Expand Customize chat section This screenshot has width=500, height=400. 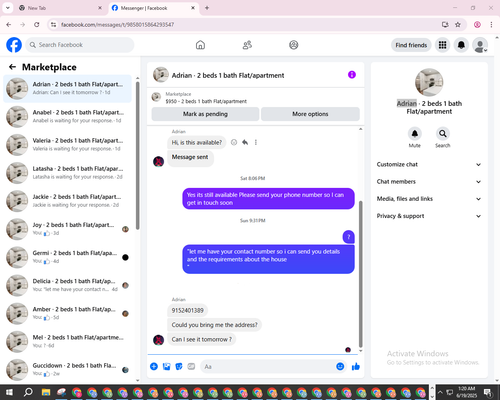(x=429, y=164)
